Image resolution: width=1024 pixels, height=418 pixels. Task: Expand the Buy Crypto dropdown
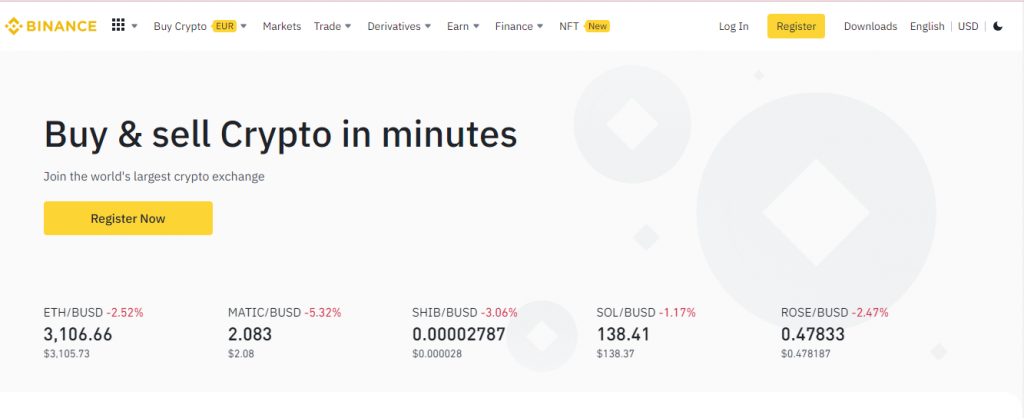click(180, 26)
